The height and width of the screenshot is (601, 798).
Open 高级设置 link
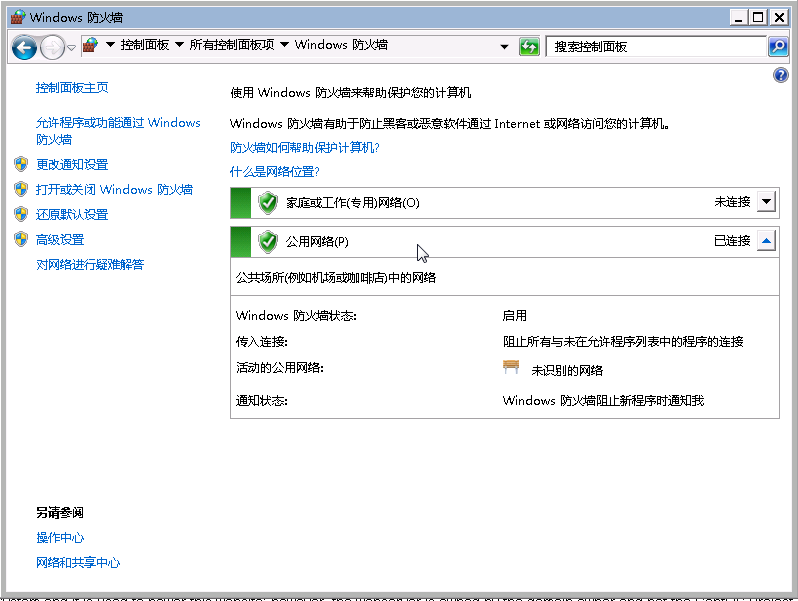[60, 240]
